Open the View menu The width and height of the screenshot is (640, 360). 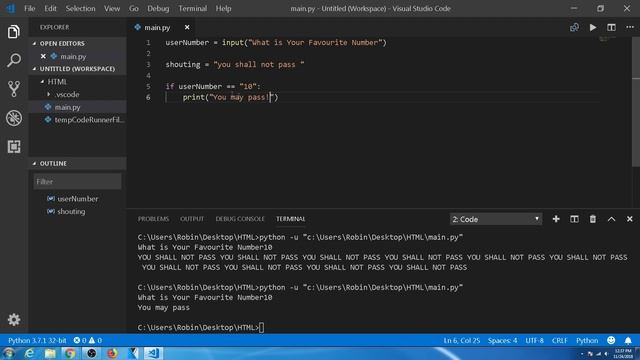[x=112, y=9]
